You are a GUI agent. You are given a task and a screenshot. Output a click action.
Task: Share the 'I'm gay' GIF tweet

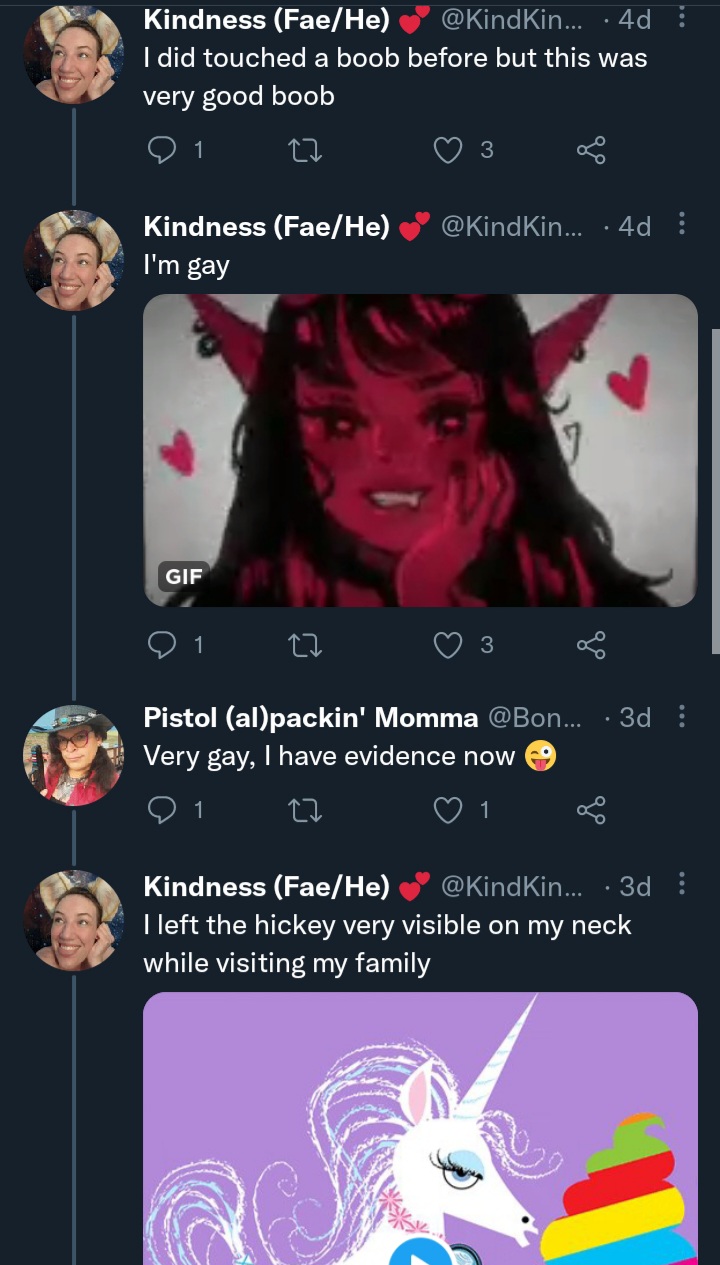pos(592,645)
